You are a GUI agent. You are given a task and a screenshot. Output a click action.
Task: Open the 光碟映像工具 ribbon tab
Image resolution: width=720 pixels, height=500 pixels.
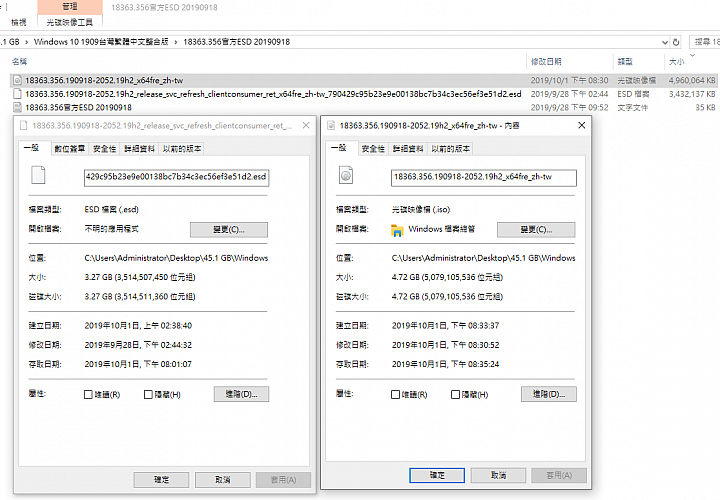(70, 22)
